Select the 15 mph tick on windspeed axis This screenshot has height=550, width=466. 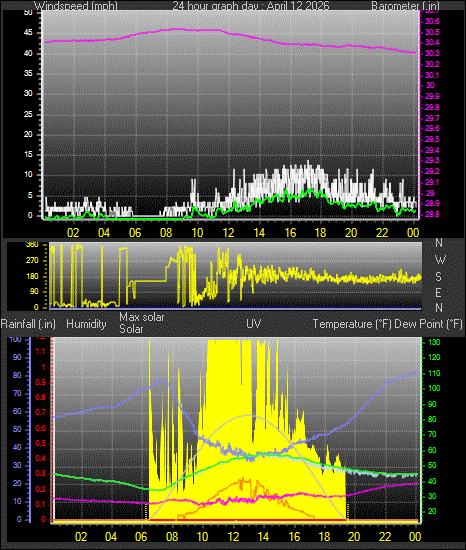[x=28, y=154]
